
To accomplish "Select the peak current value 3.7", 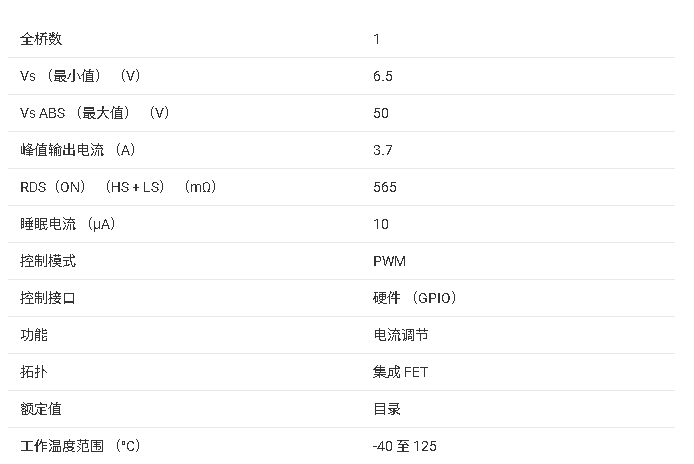I will pyautogui.click(x=383, y=150).
